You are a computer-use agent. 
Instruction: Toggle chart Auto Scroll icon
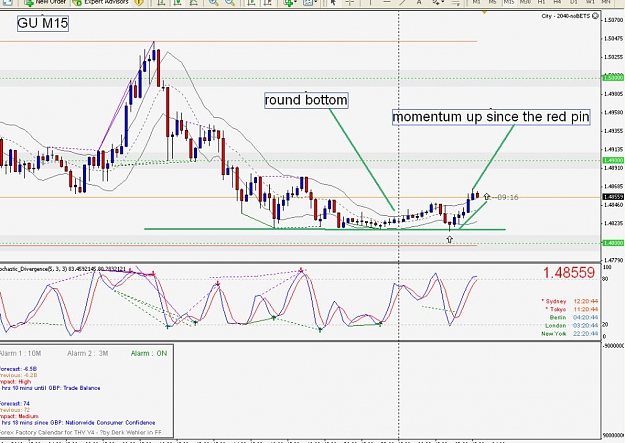tap(252, 2)
